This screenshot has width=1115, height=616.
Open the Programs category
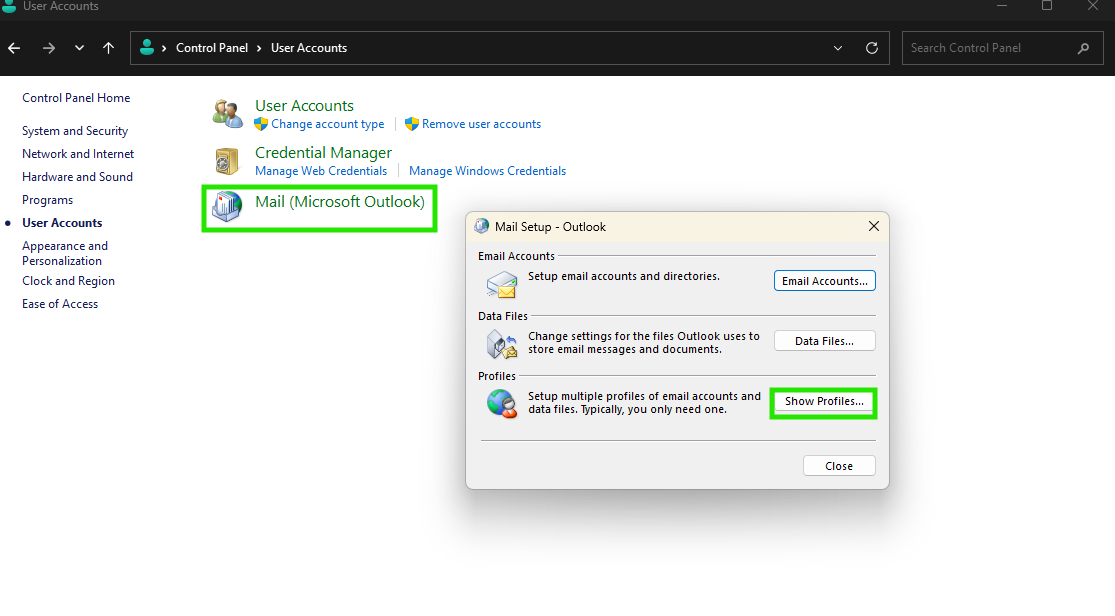[x=47, y=200]
